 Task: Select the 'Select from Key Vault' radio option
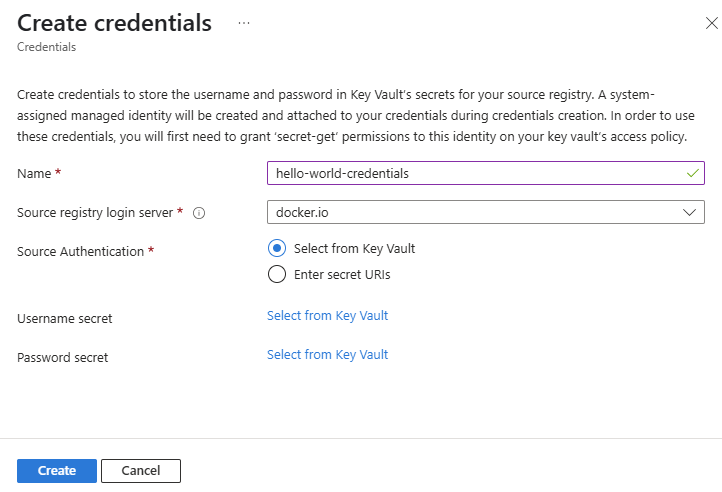pyautogui.click(x=277, y=248)
